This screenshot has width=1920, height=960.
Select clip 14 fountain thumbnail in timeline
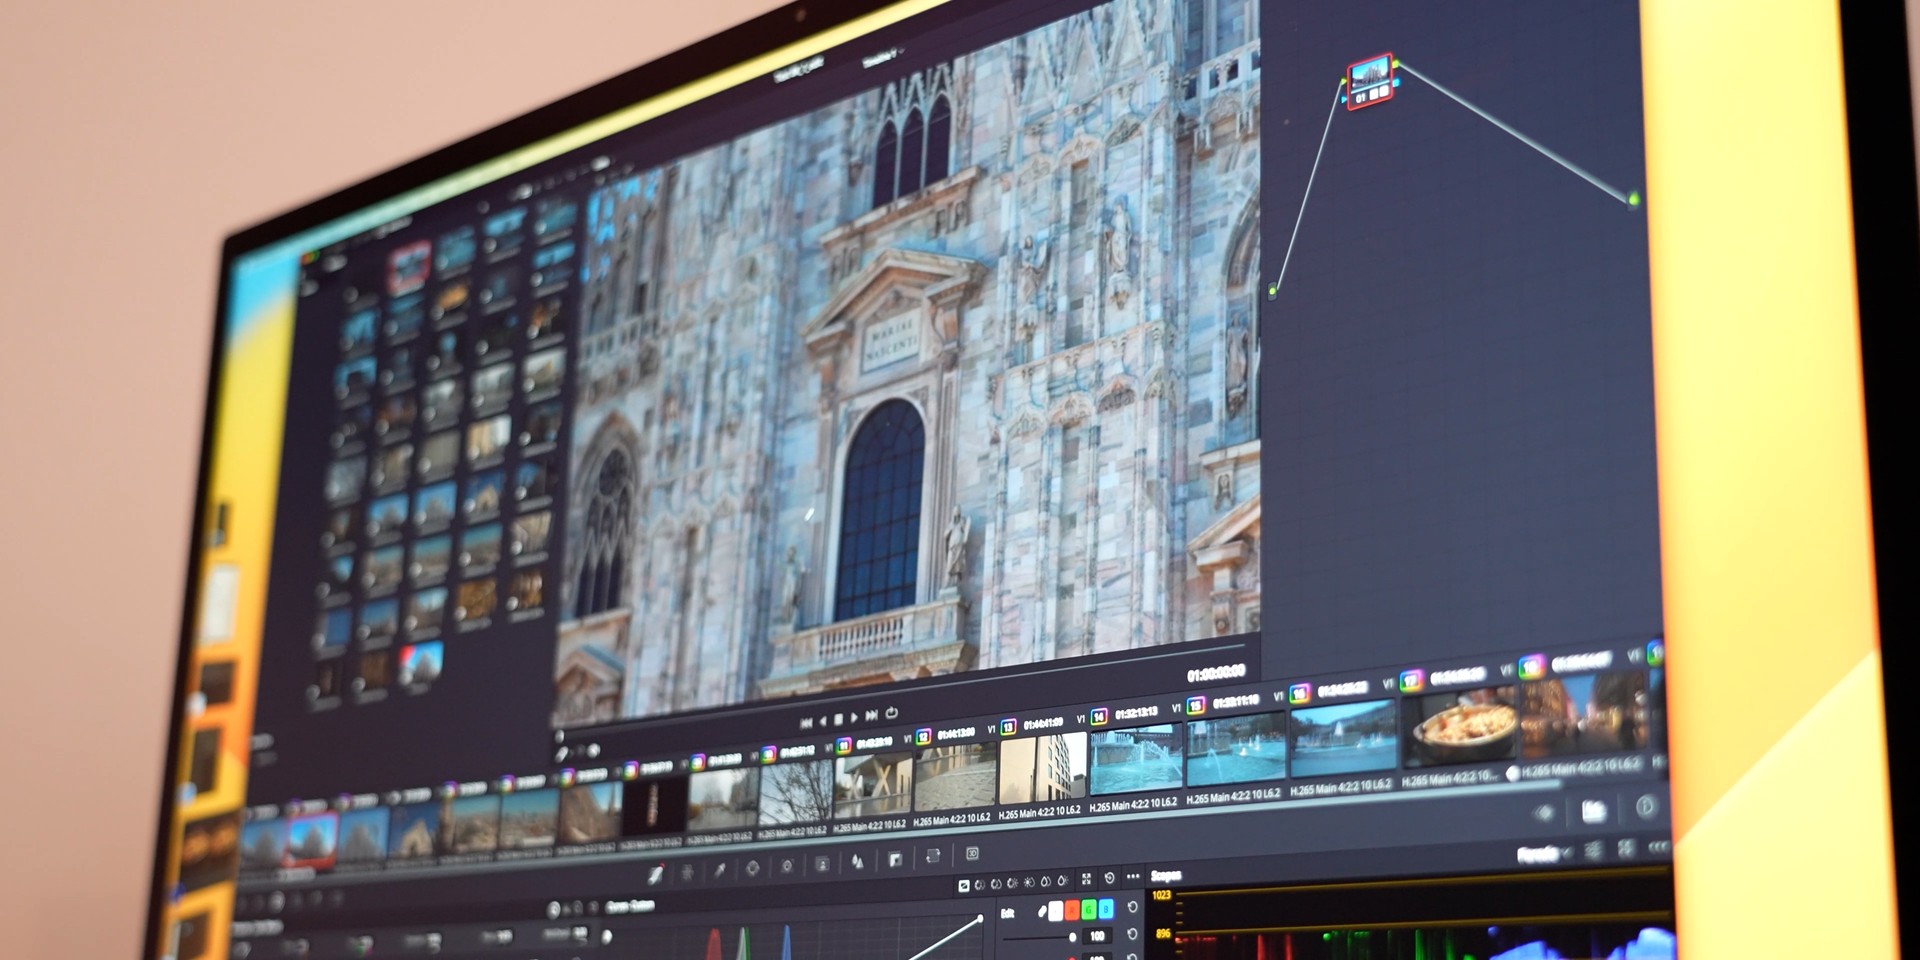point(1135,763)
